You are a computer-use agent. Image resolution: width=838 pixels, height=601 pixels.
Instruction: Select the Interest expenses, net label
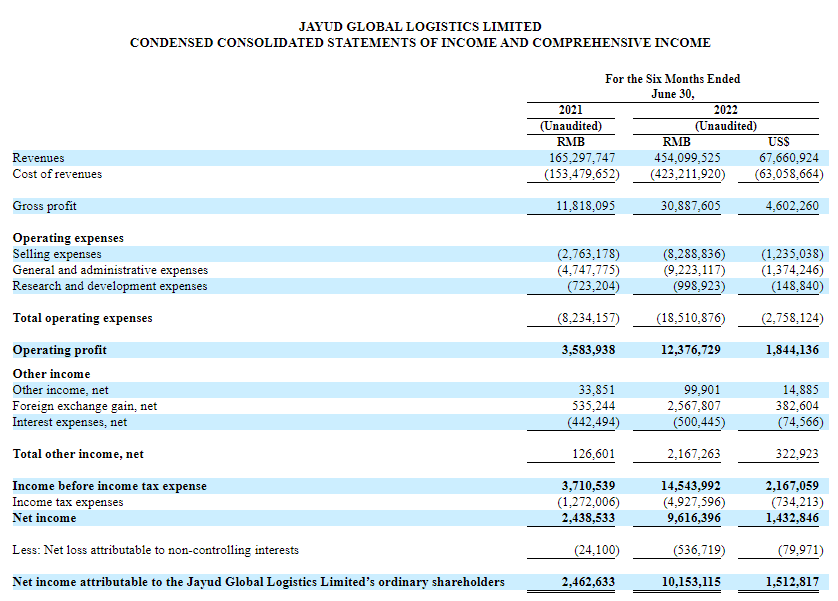pos(70,422)
